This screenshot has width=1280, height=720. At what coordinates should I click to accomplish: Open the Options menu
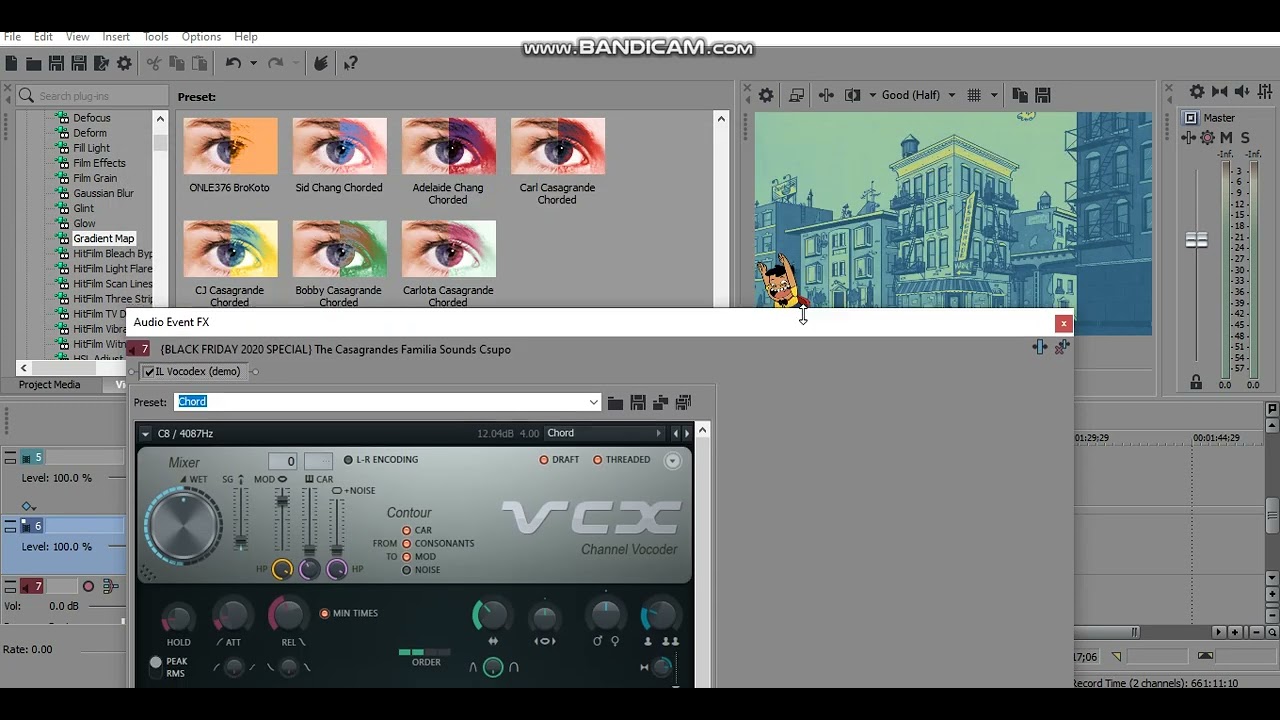(x=201, y=37)
